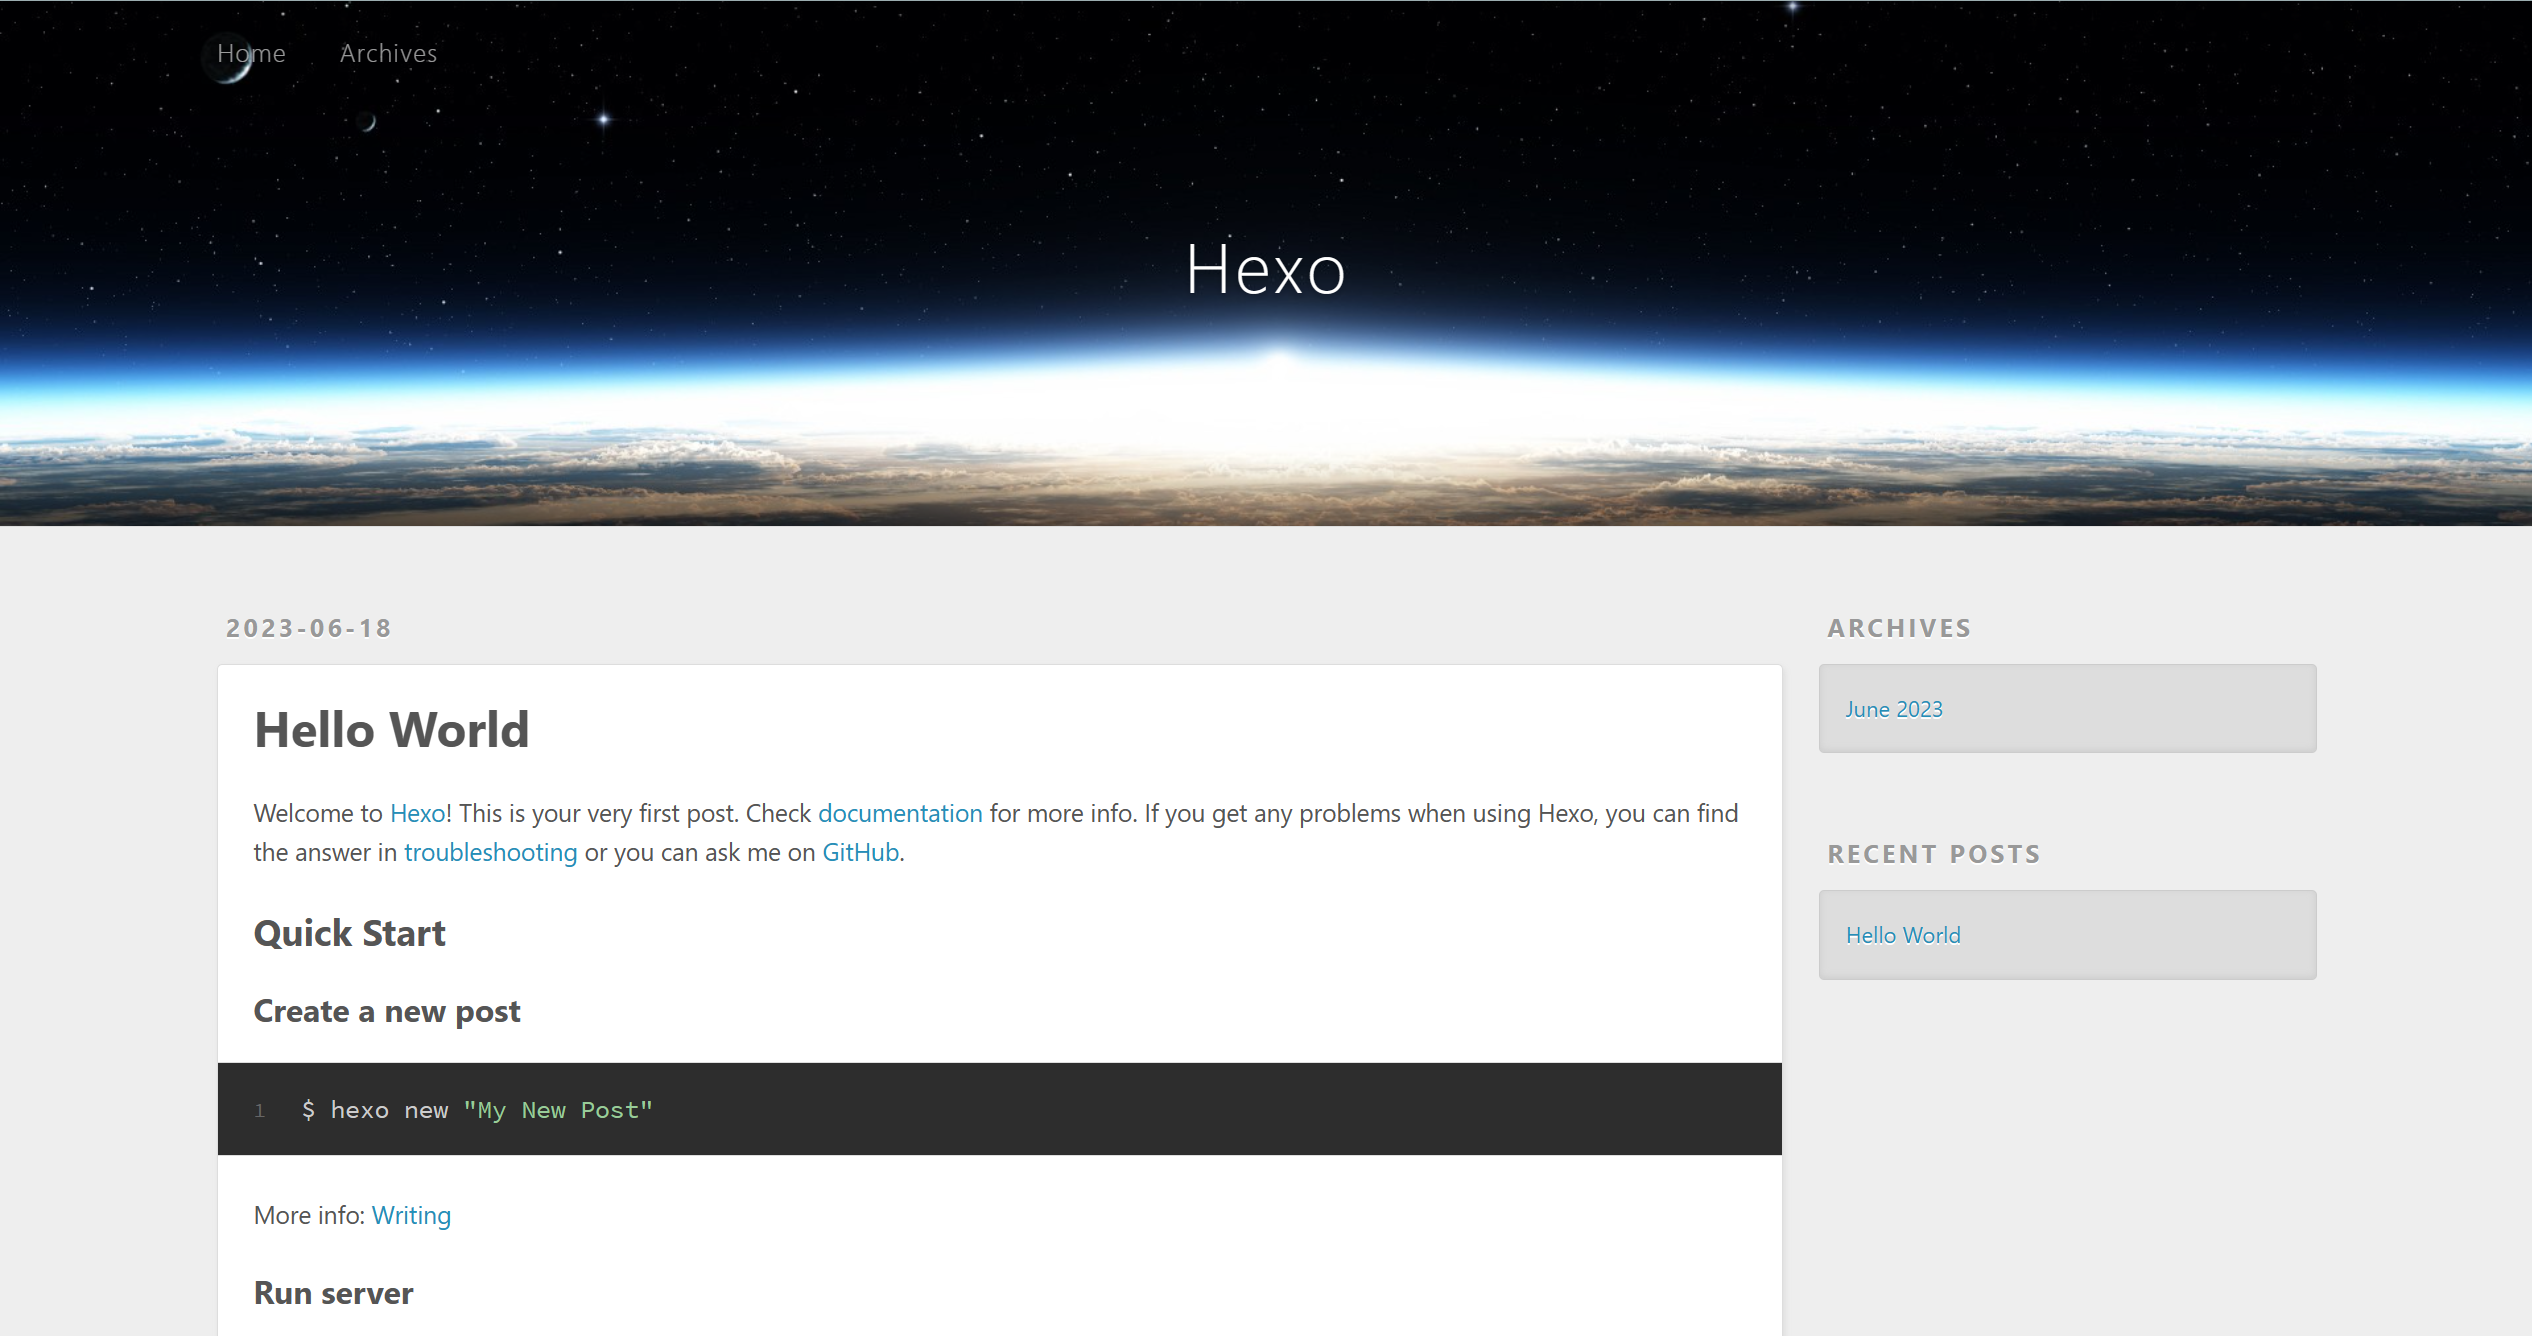Click the Quick Start heading
The height and width of the screenshot is (1336, 2532).
[x=349, y=933]
